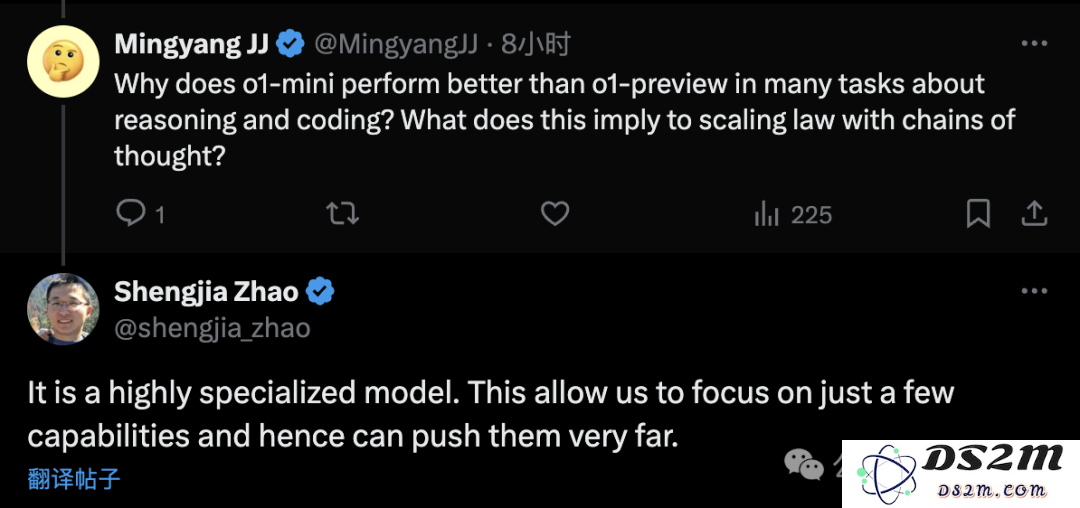This screenshot has width=1080, height=508.
Task: Open Shengjia Zhao's profile photo
Action: (63, 309)
